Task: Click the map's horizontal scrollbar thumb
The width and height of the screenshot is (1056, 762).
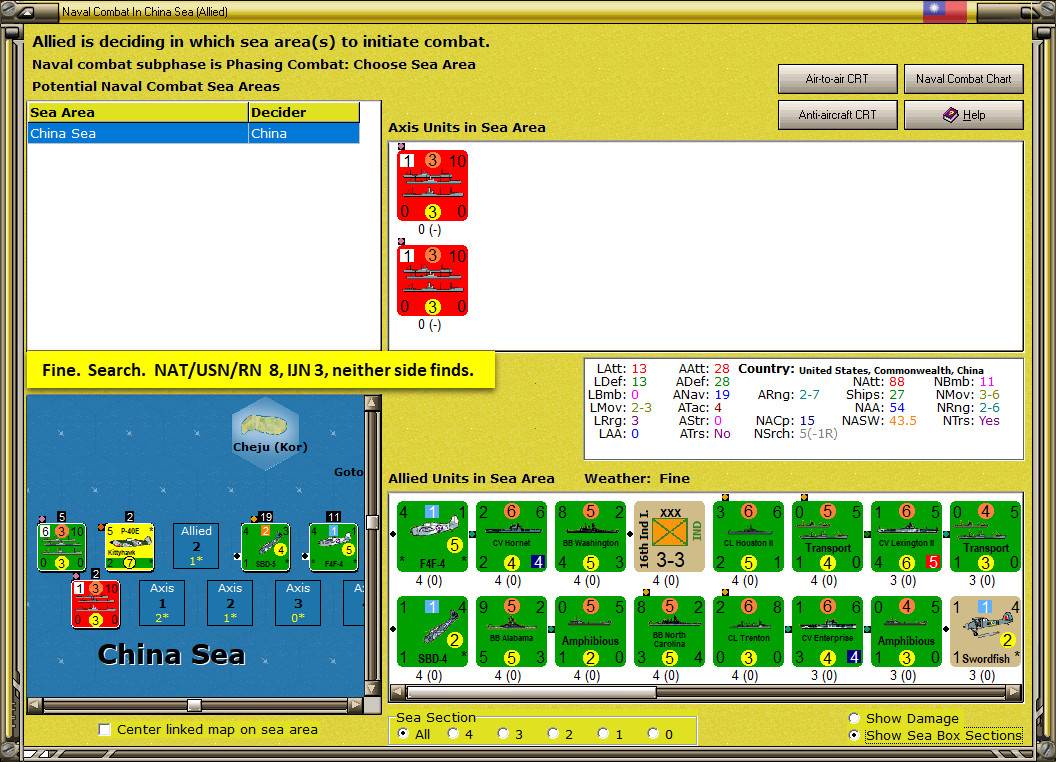Action: 194,705
